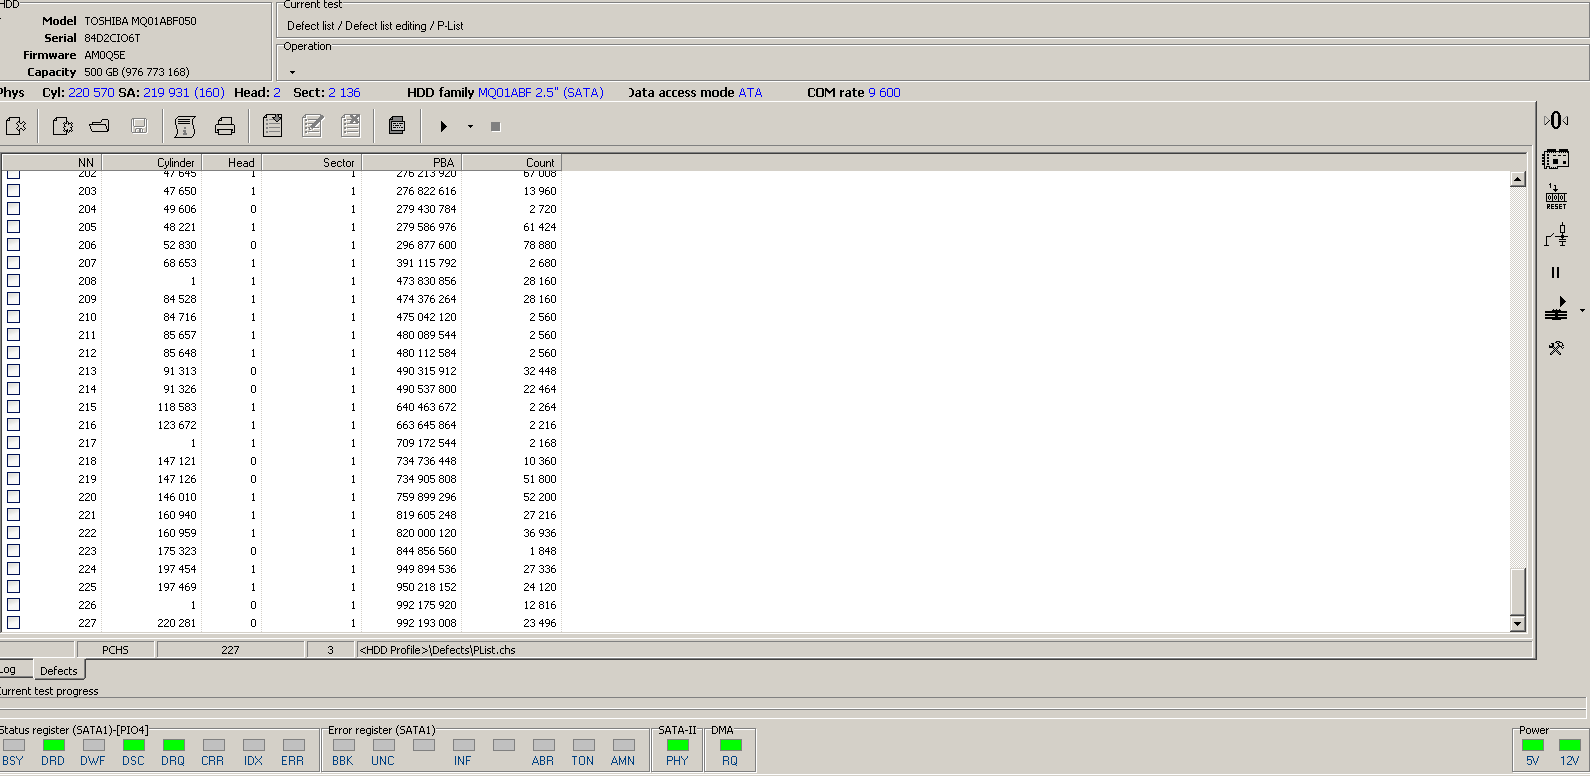Expand the Operation dropdown arrow

coord(292,72)
